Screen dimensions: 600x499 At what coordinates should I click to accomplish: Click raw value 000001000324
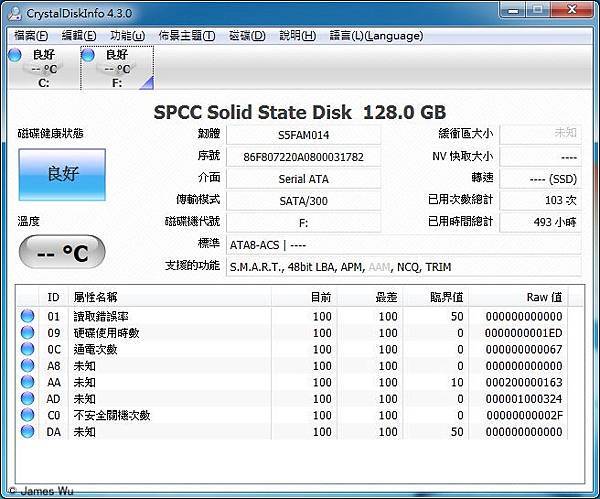(x=523, y=399)
